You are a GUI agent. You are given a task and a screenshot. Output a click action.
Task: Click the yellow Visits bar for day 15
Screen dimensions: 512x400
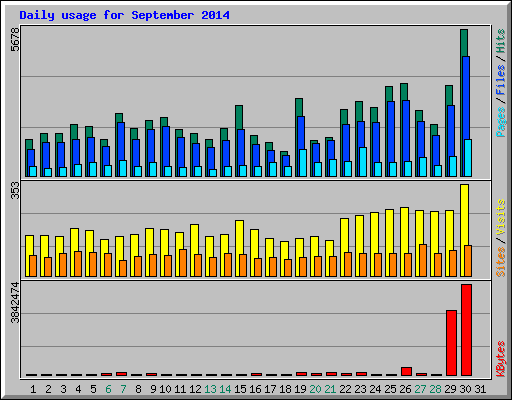click(239, 237)
